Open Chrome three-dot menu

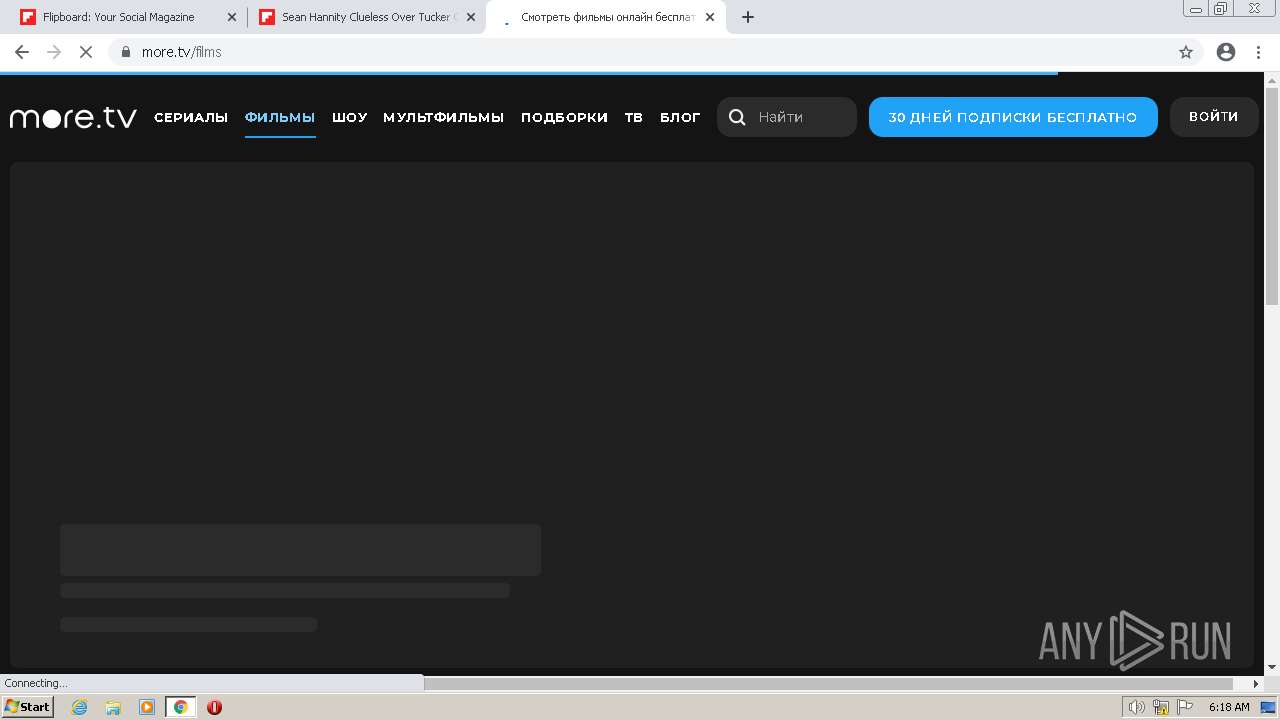click(1259, 52)
